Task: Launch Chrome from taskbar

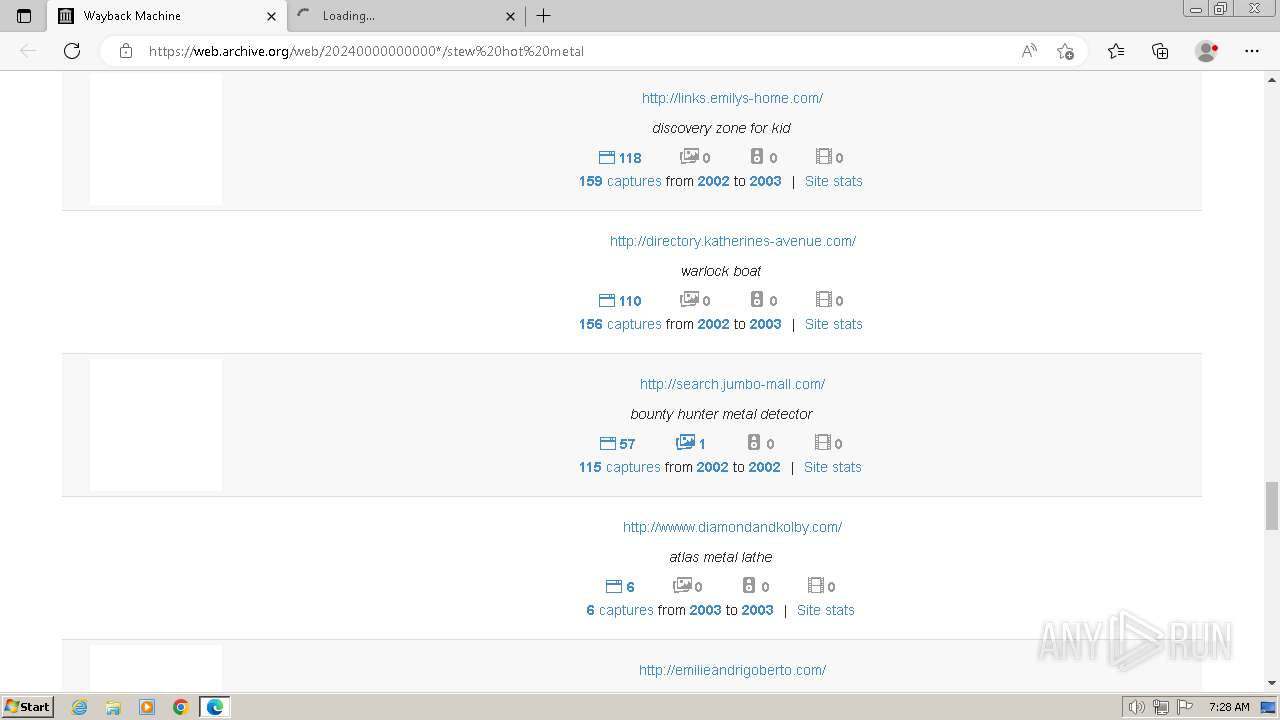Action: pyautogui.click(x=181, y=707)
